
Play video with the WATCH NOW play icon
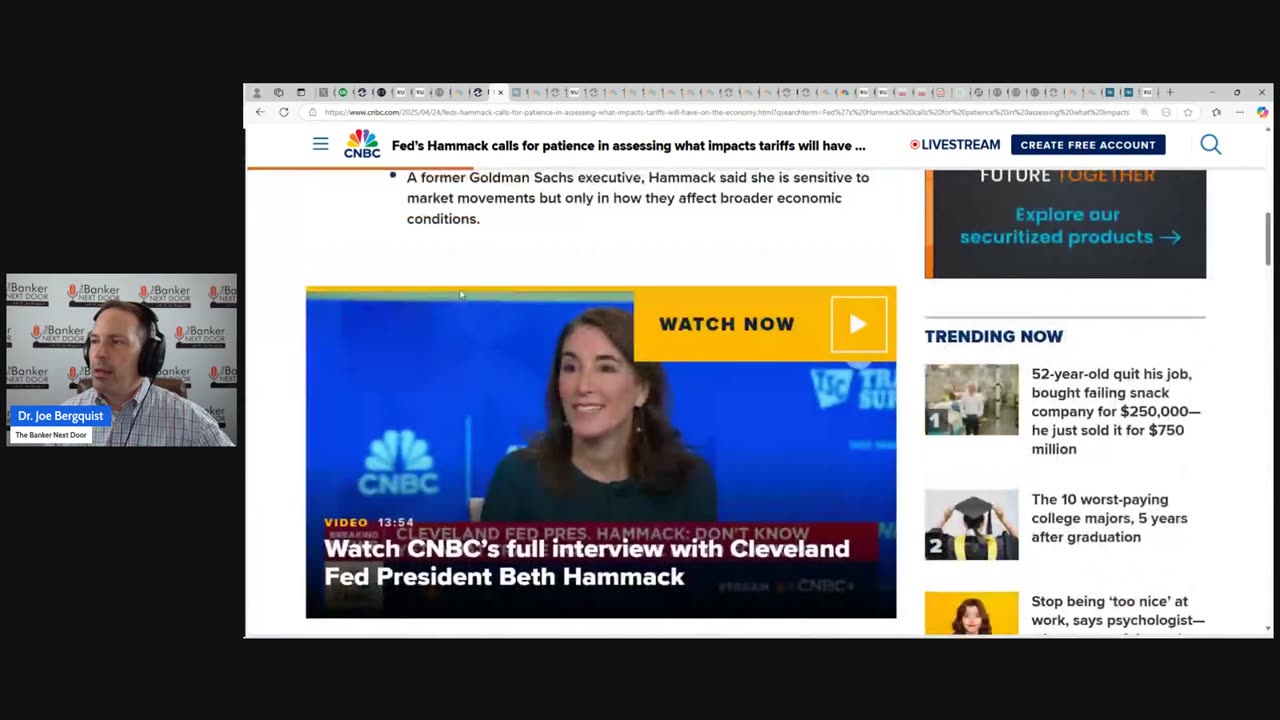click(x=858, y=324)
